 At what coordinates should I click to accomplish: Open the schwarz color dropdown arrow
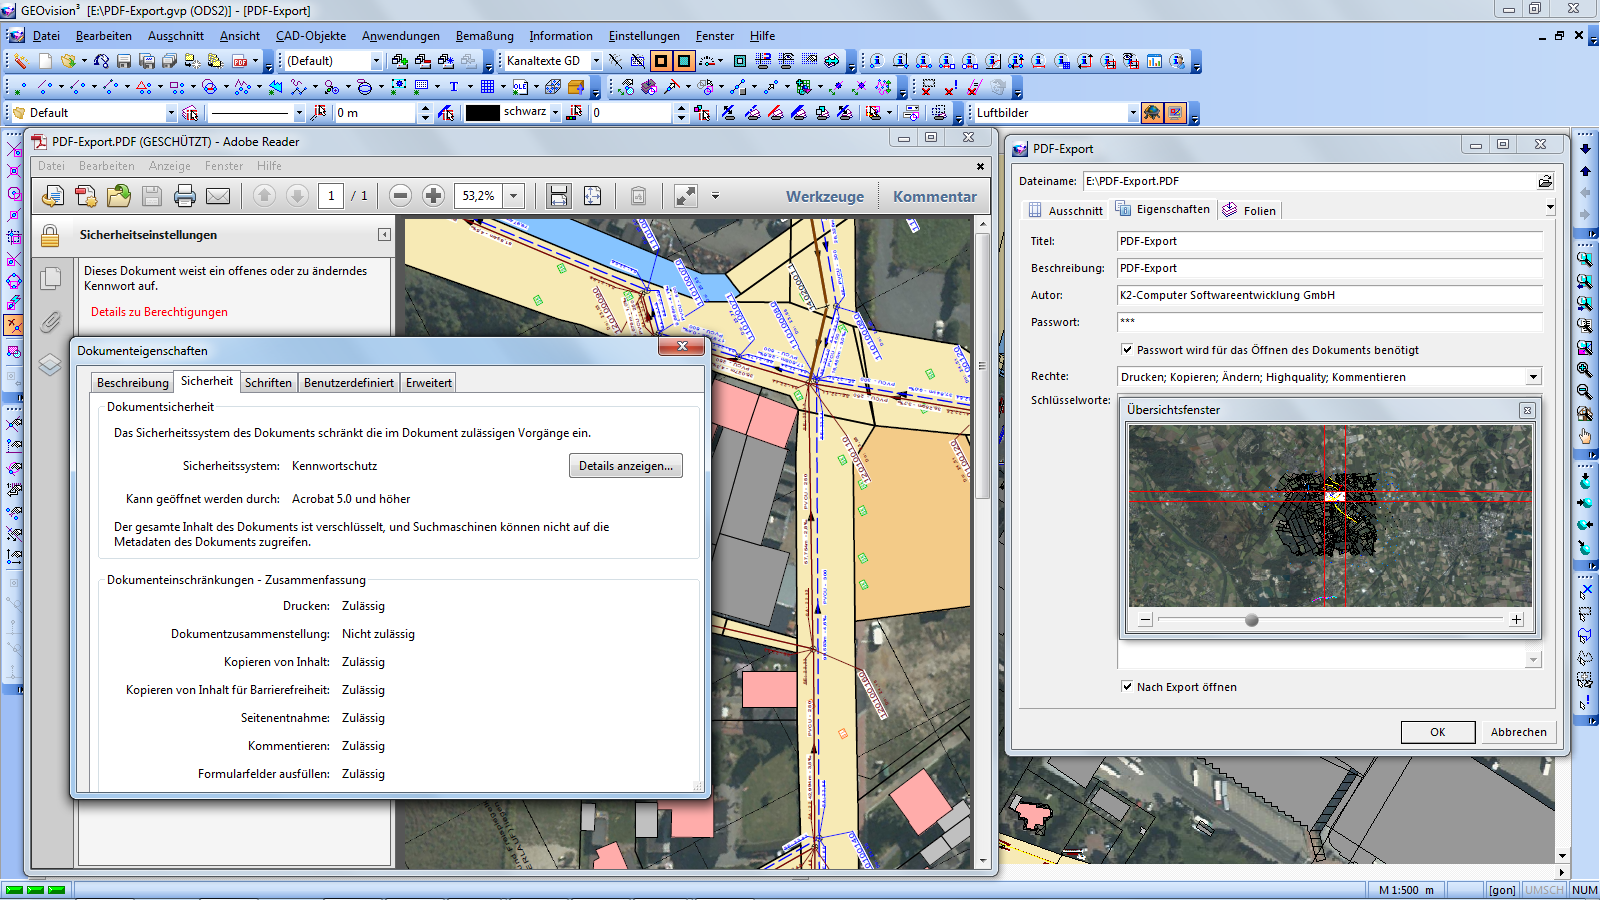[x=555, y=113]
